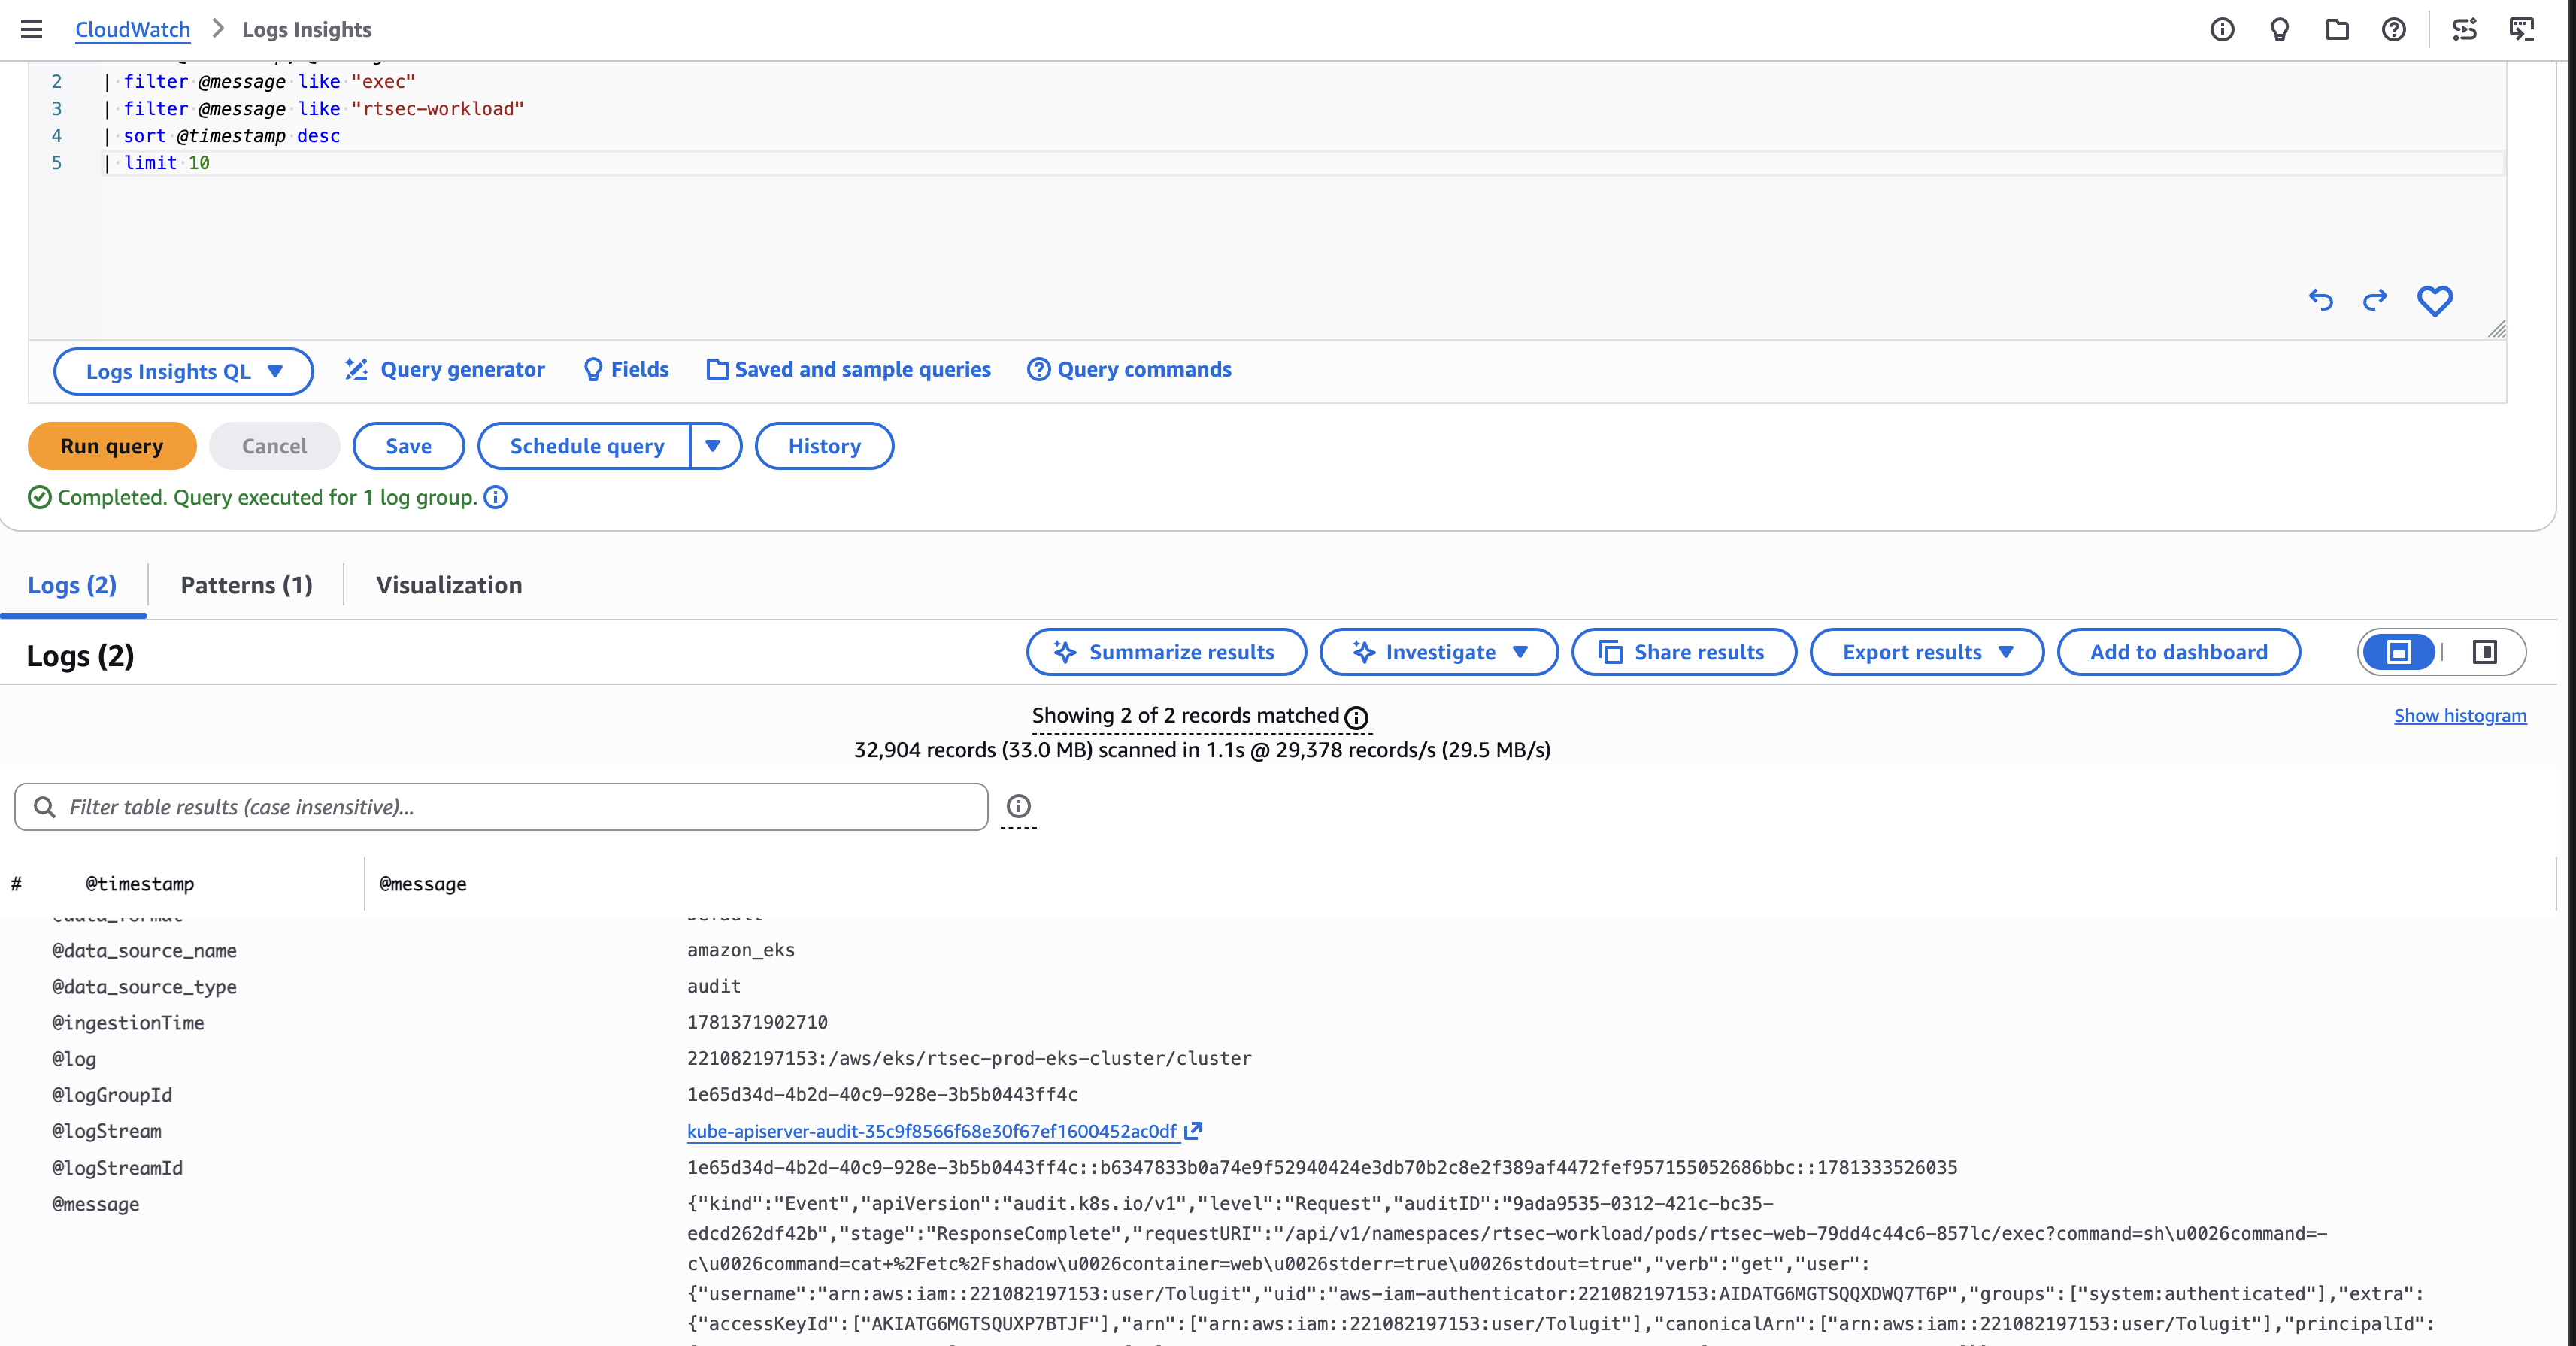Click the Cancel button
2576x1346 pixels.
(x=274, y=446)
